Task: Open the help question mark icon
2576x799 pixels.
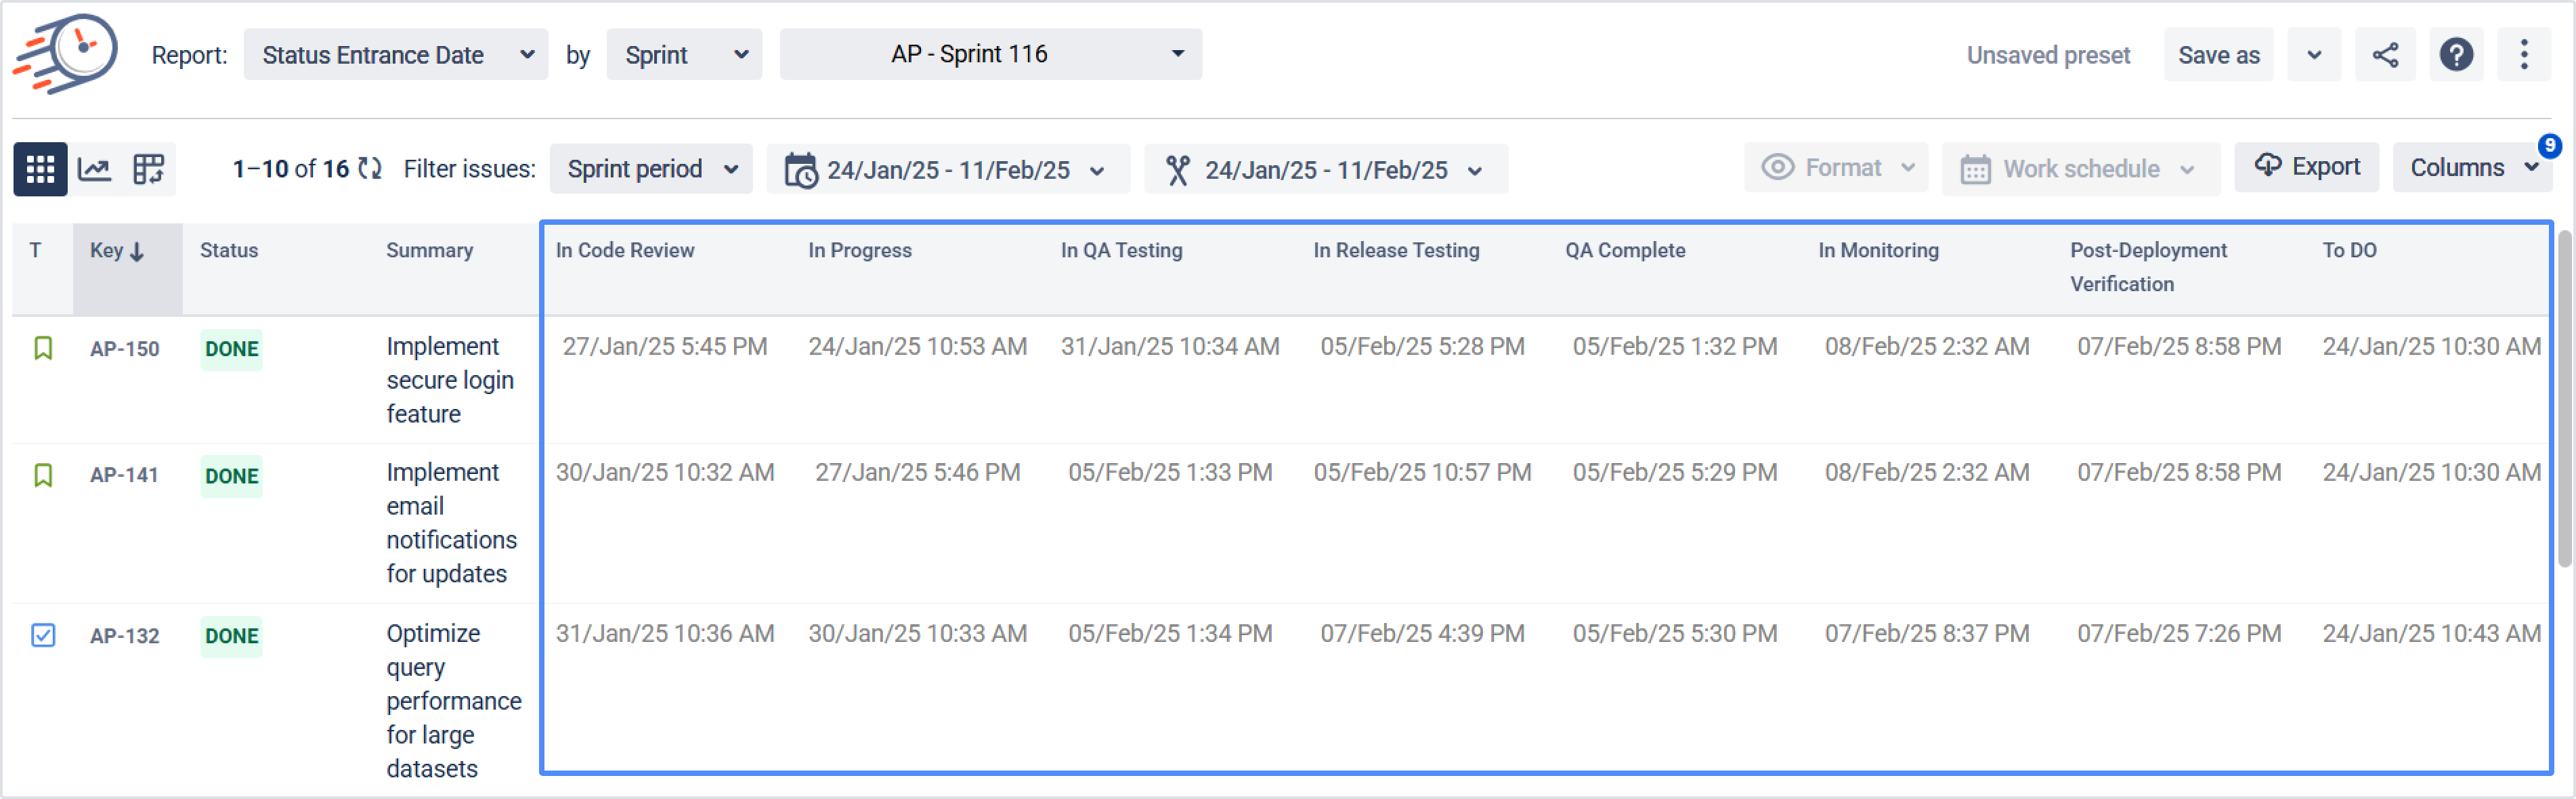Action: [x=2456, y=55]
